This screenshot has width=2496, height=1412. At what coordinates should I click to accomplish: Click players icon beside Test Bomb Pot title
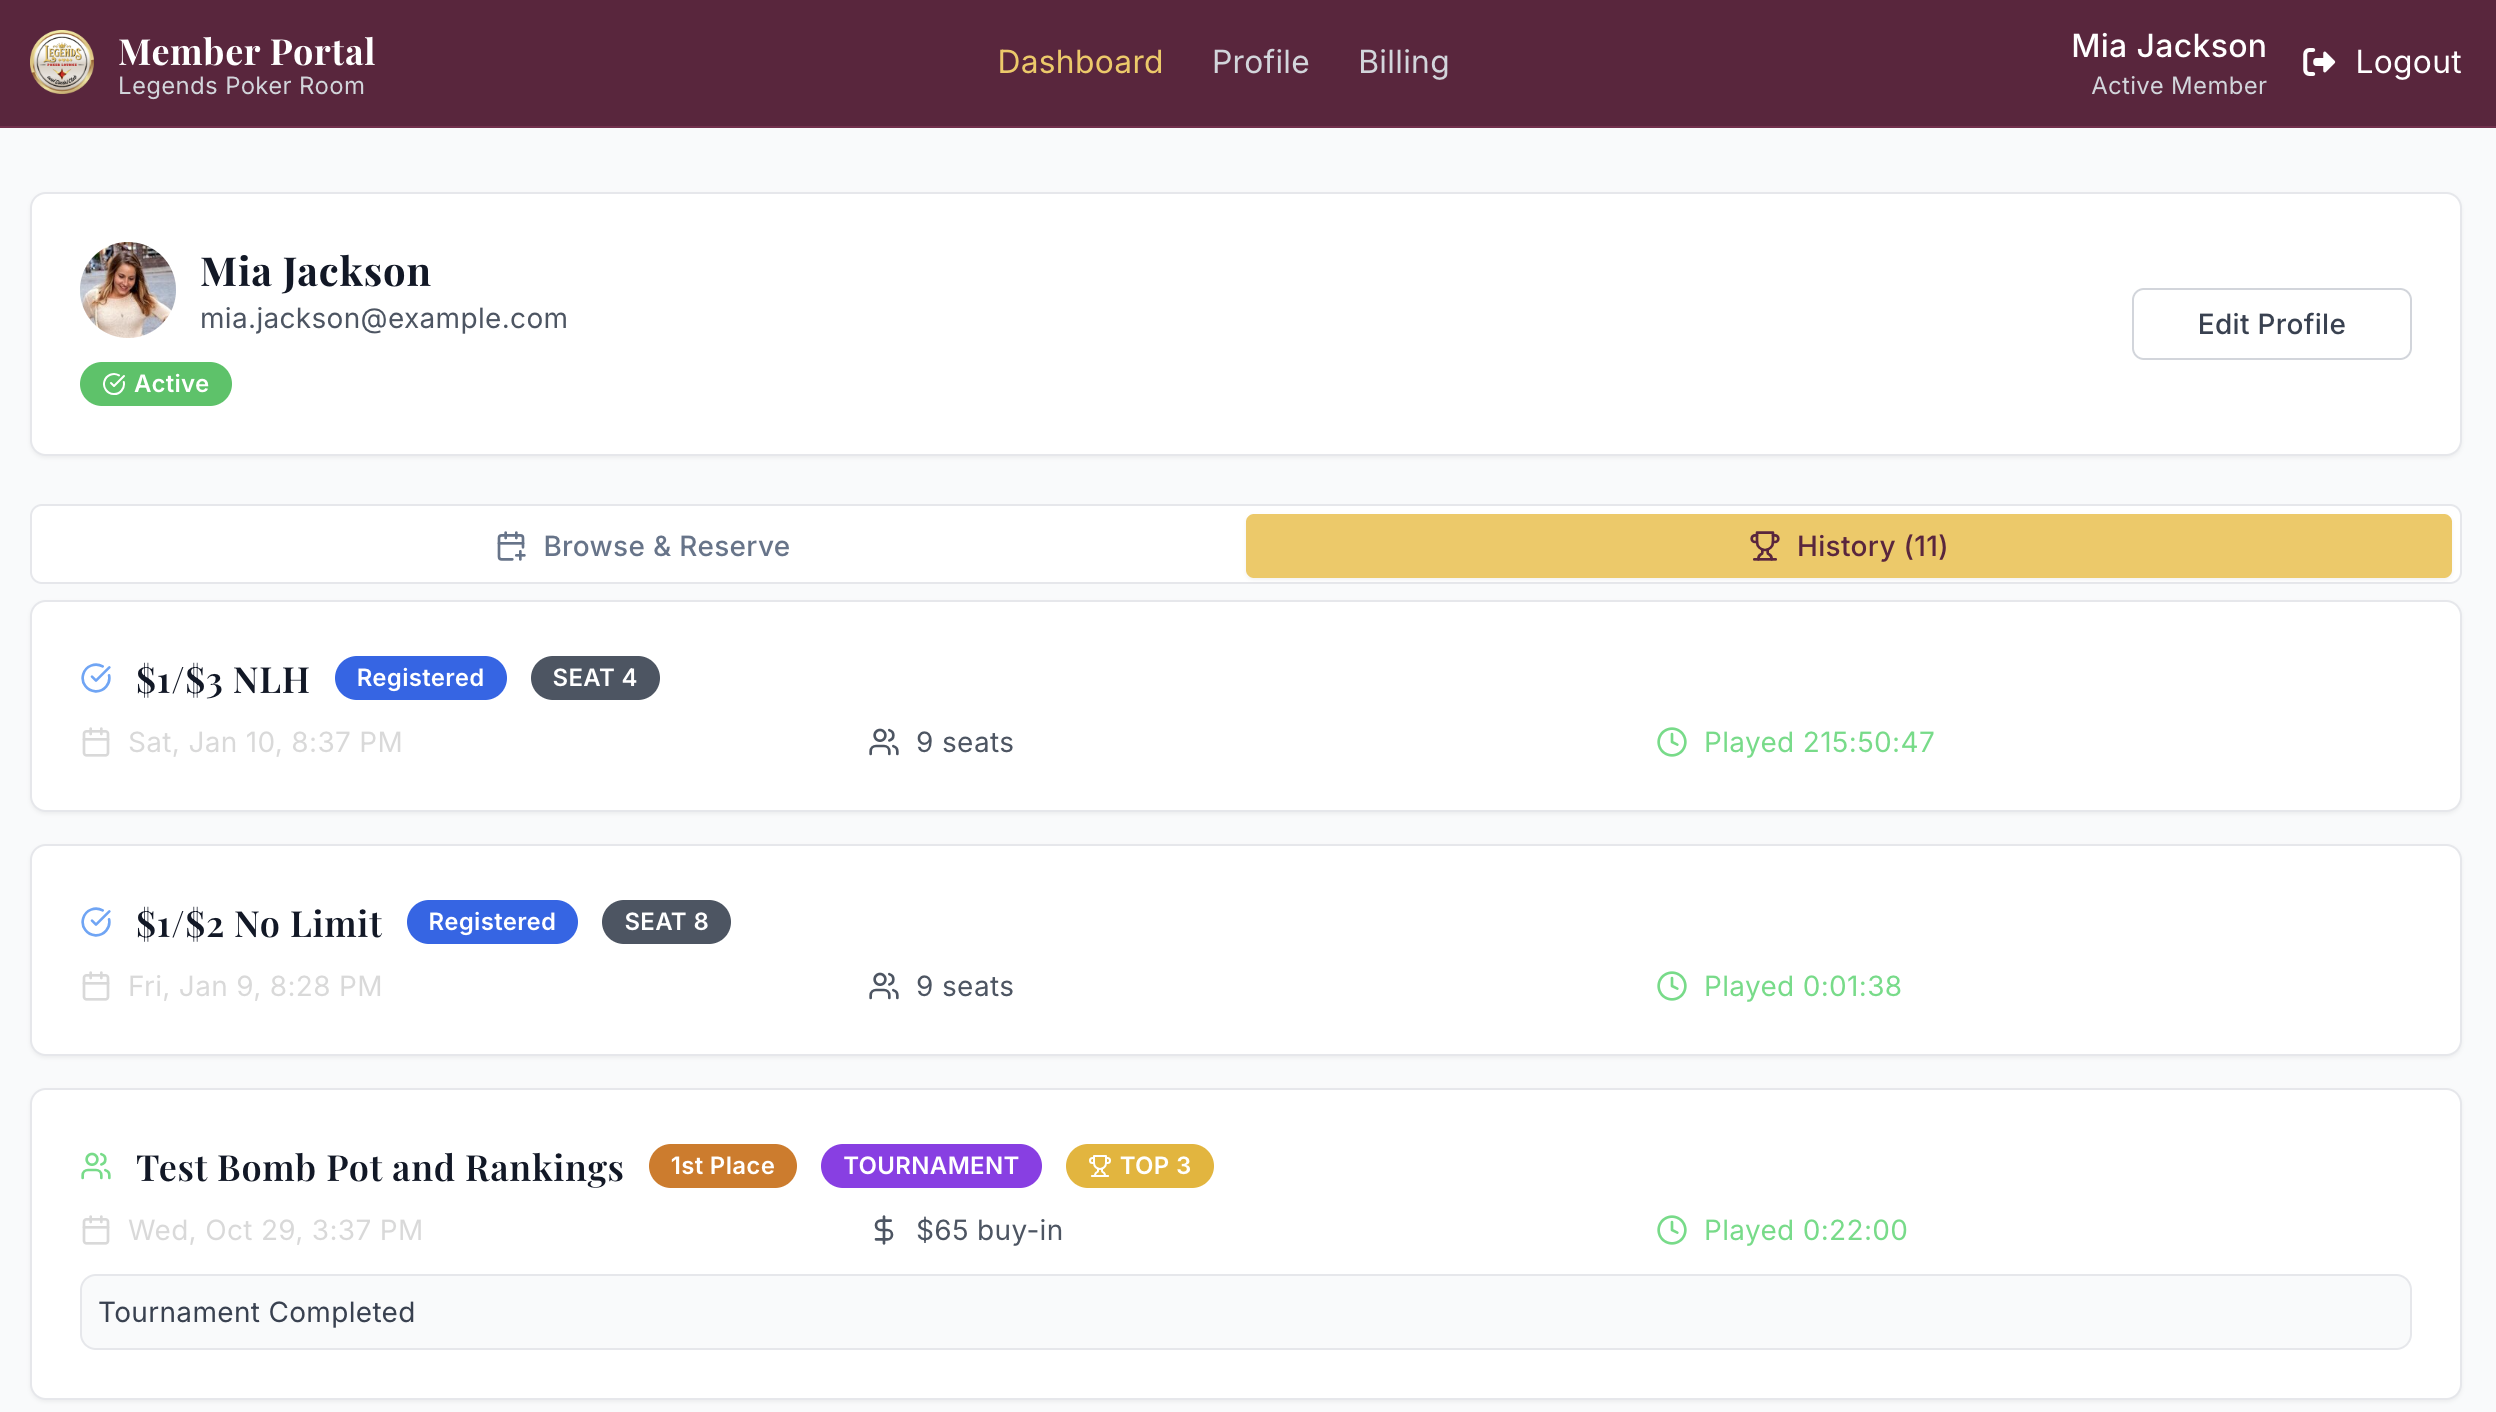[x=96, y=1166]
